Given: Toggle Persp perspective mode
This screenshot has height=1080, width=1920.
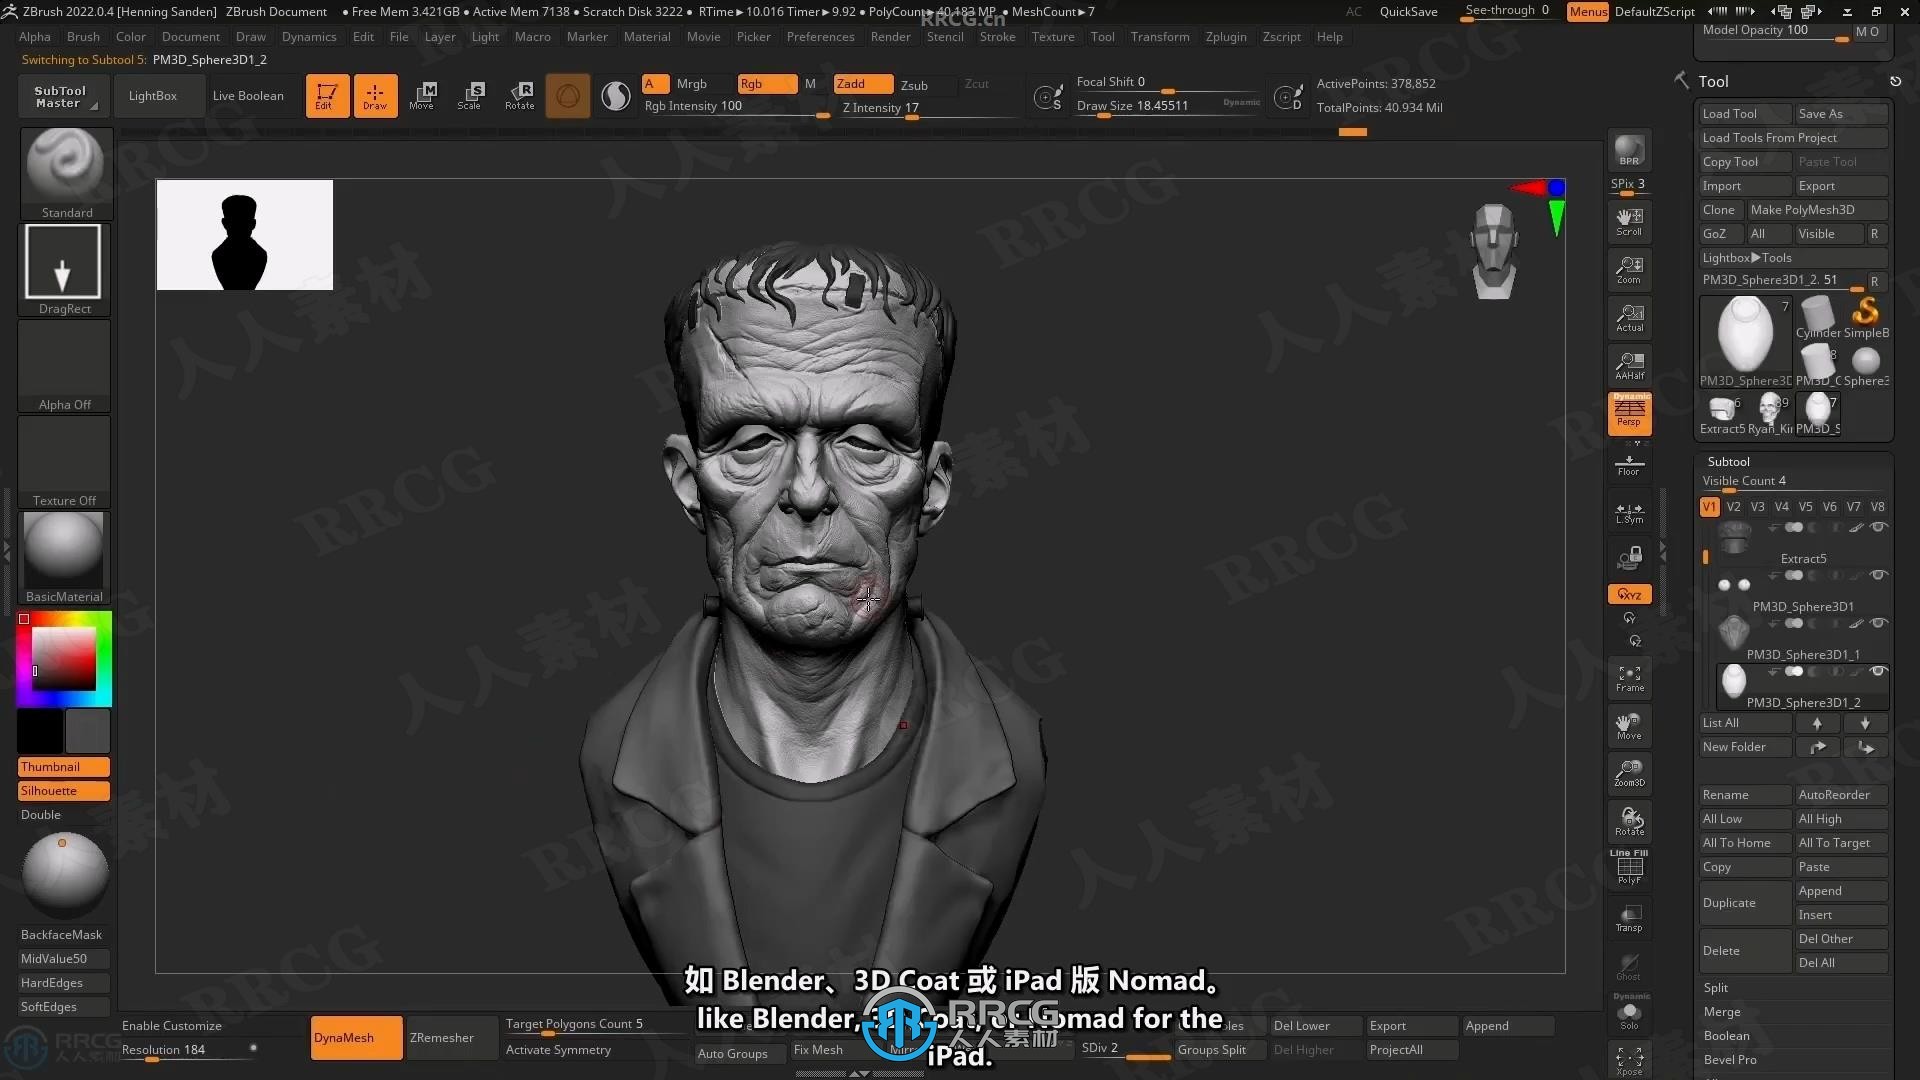Looking at the screenshot, I should [1629, 413].
